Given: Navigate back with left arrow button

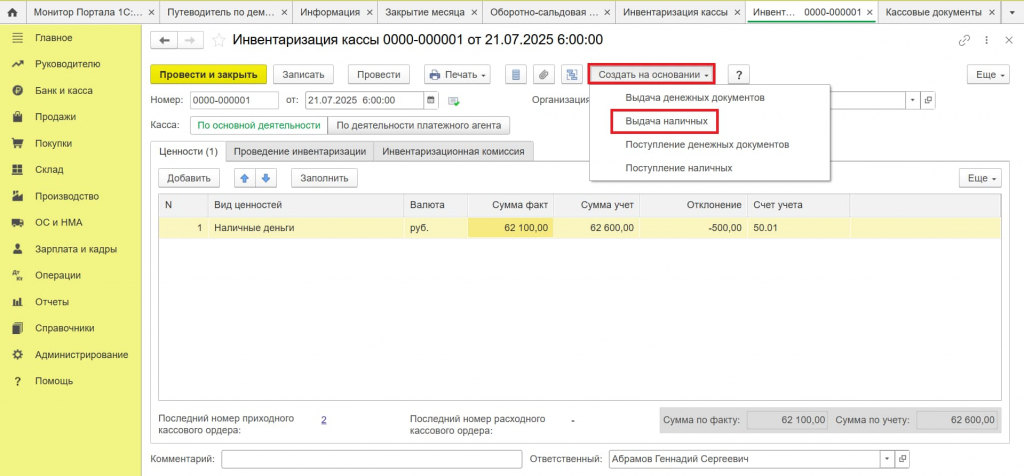Looking at the screenshot, I should click(x=164, y=40).
